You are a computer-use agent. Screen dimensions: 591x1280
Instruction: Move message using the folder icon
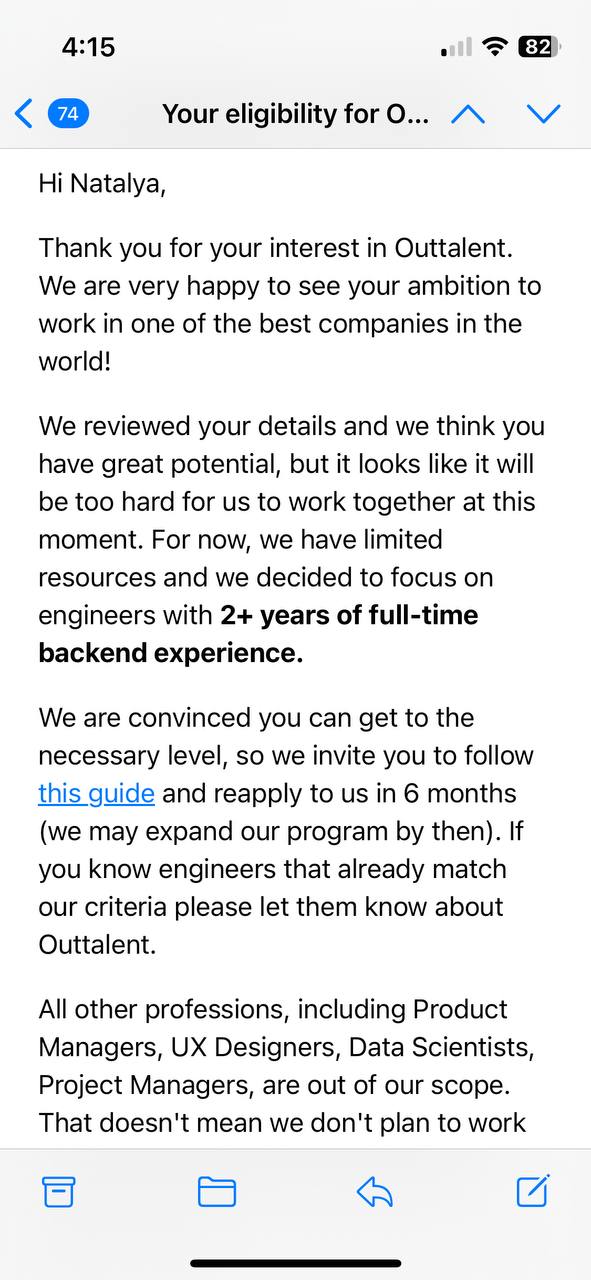(217, 1191)
